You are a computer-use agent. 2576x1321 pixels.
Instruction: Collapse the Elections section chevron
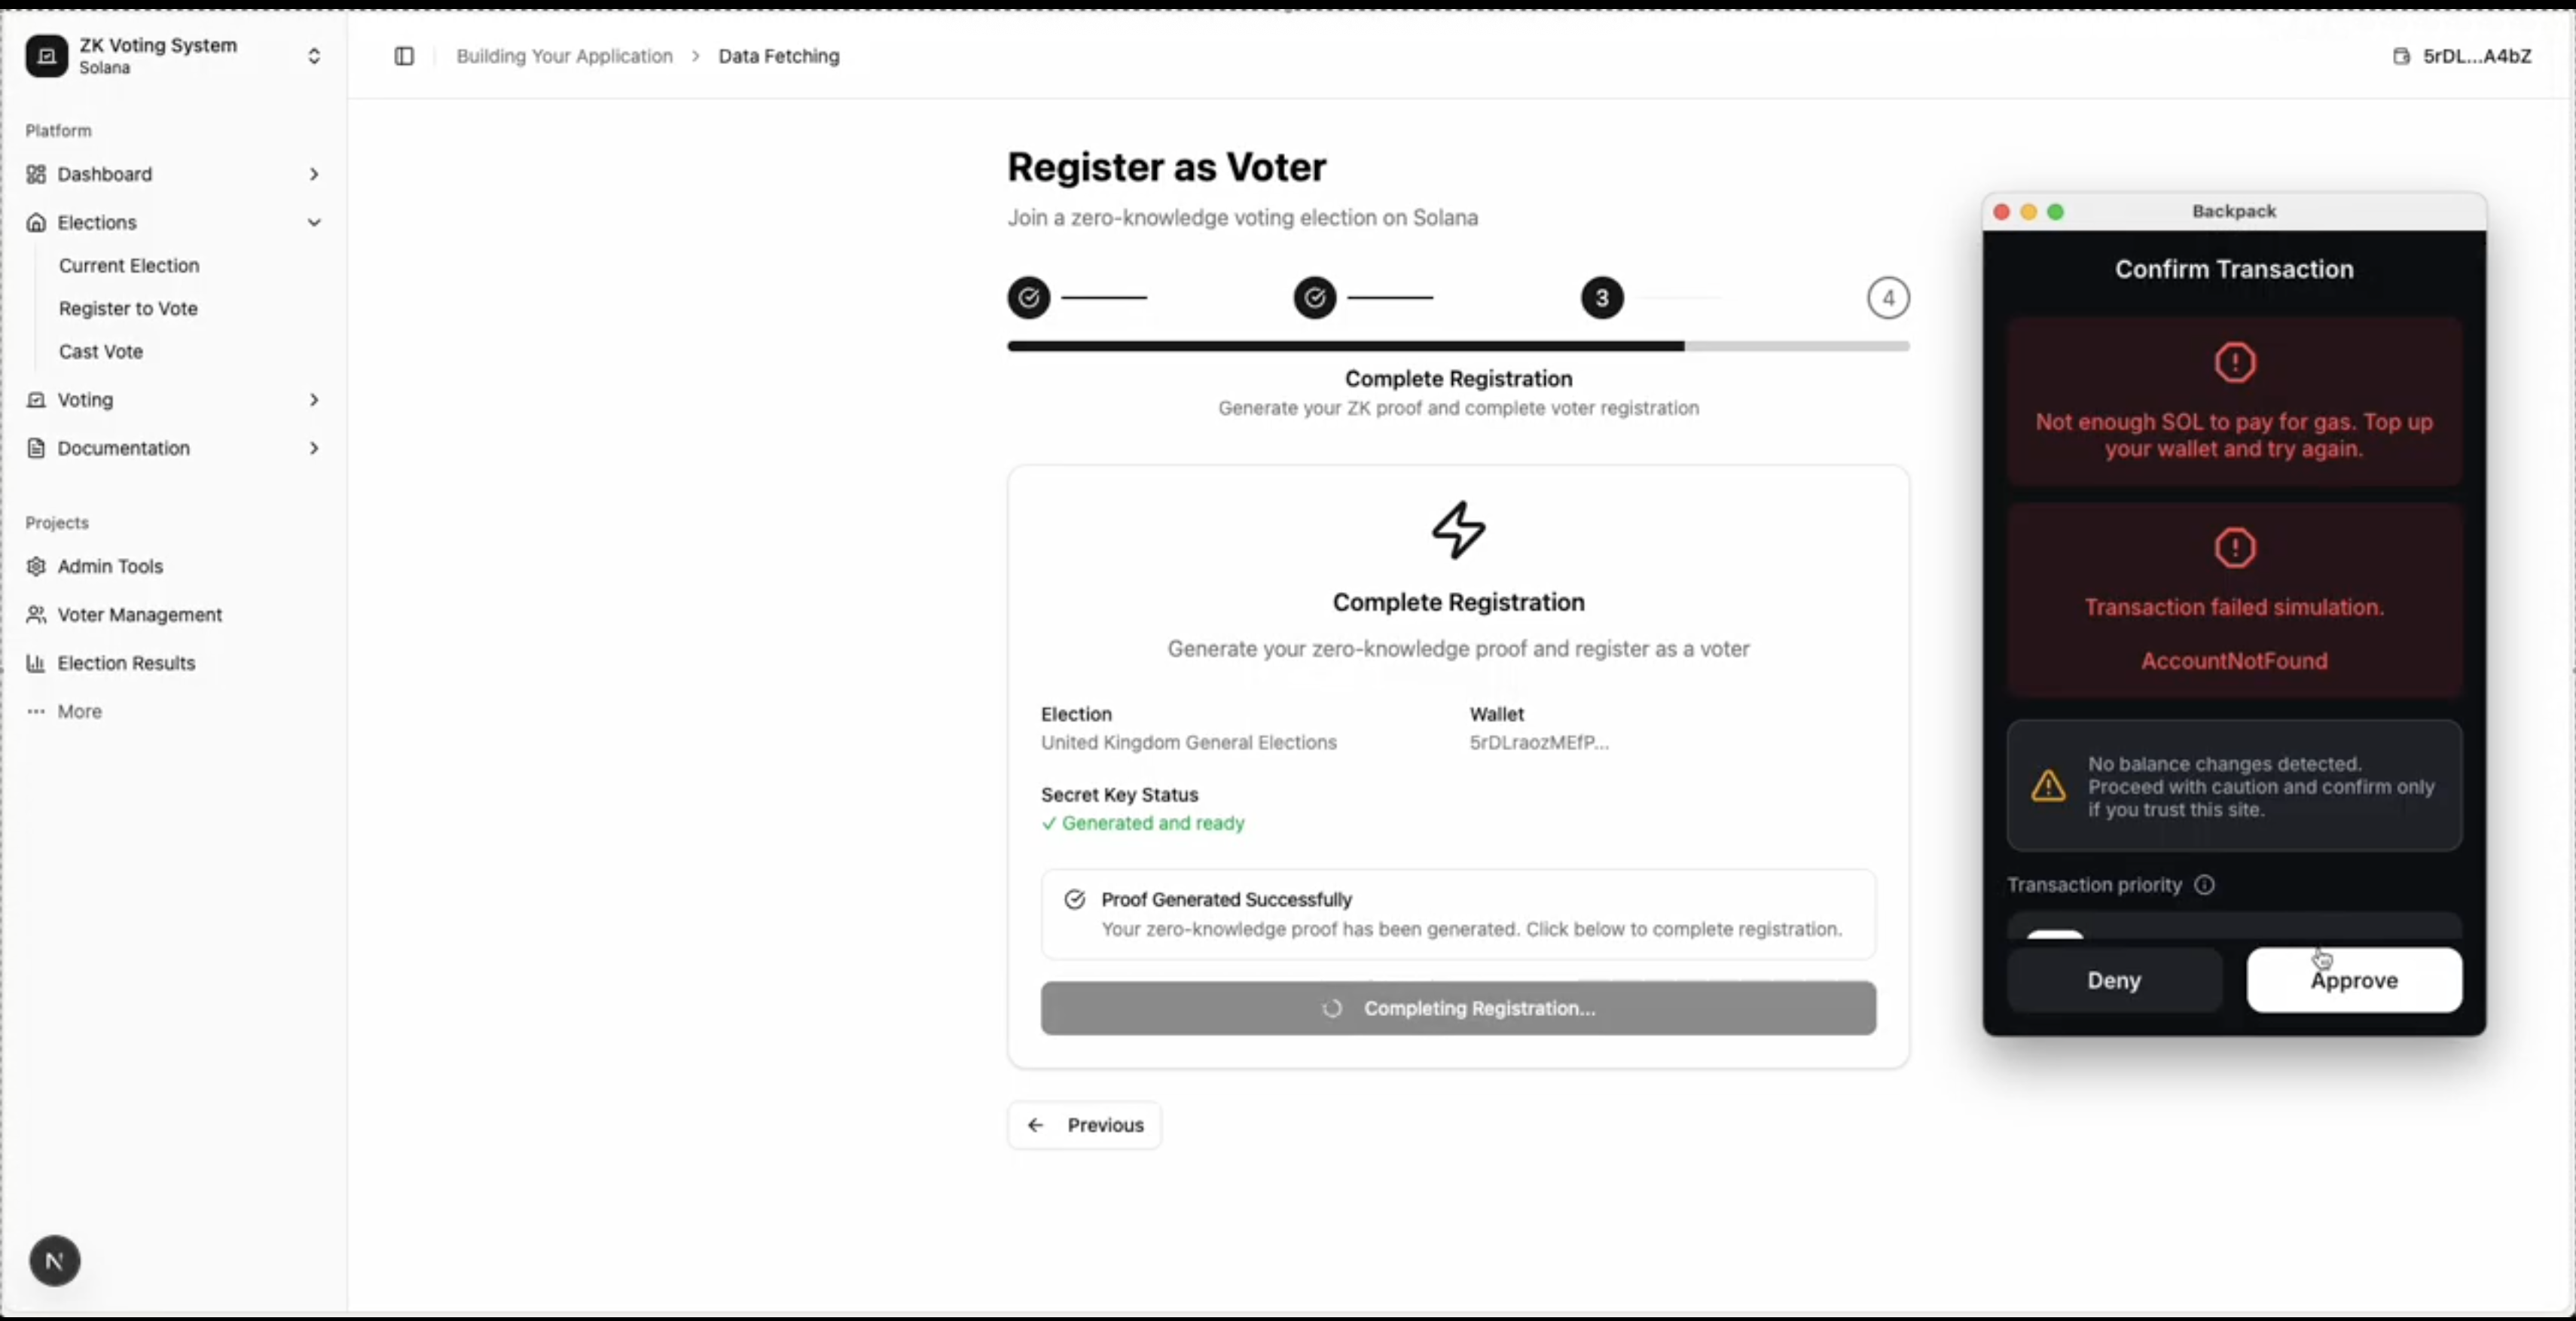[x=314, y=222]
